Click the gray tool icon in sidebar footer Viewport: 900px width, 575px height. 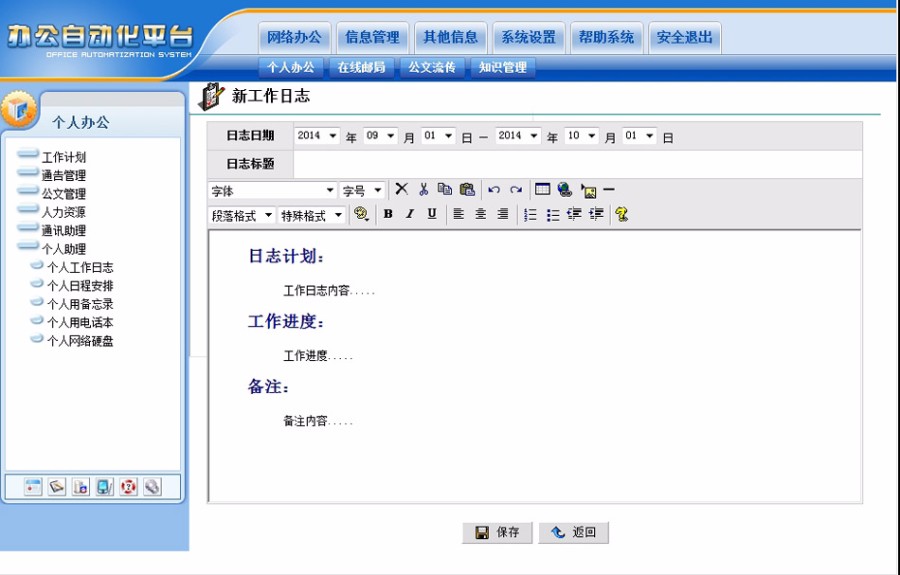click(x=152, y=487)
